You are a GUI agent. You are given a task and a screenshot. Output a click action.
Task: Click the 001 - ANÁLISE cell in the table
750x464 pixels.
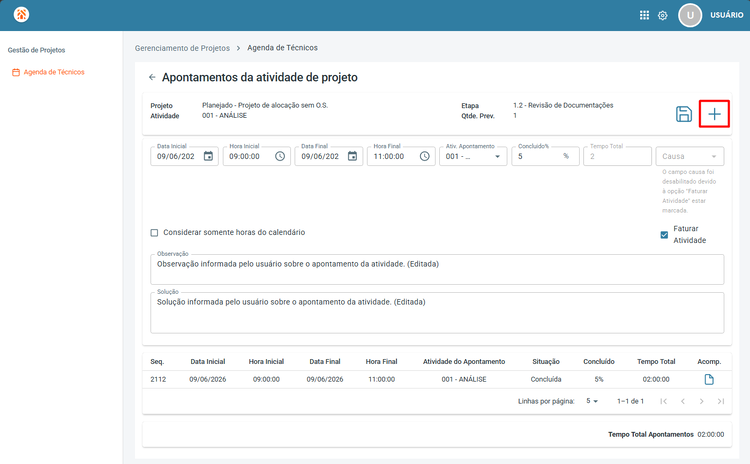click(463, 379)
